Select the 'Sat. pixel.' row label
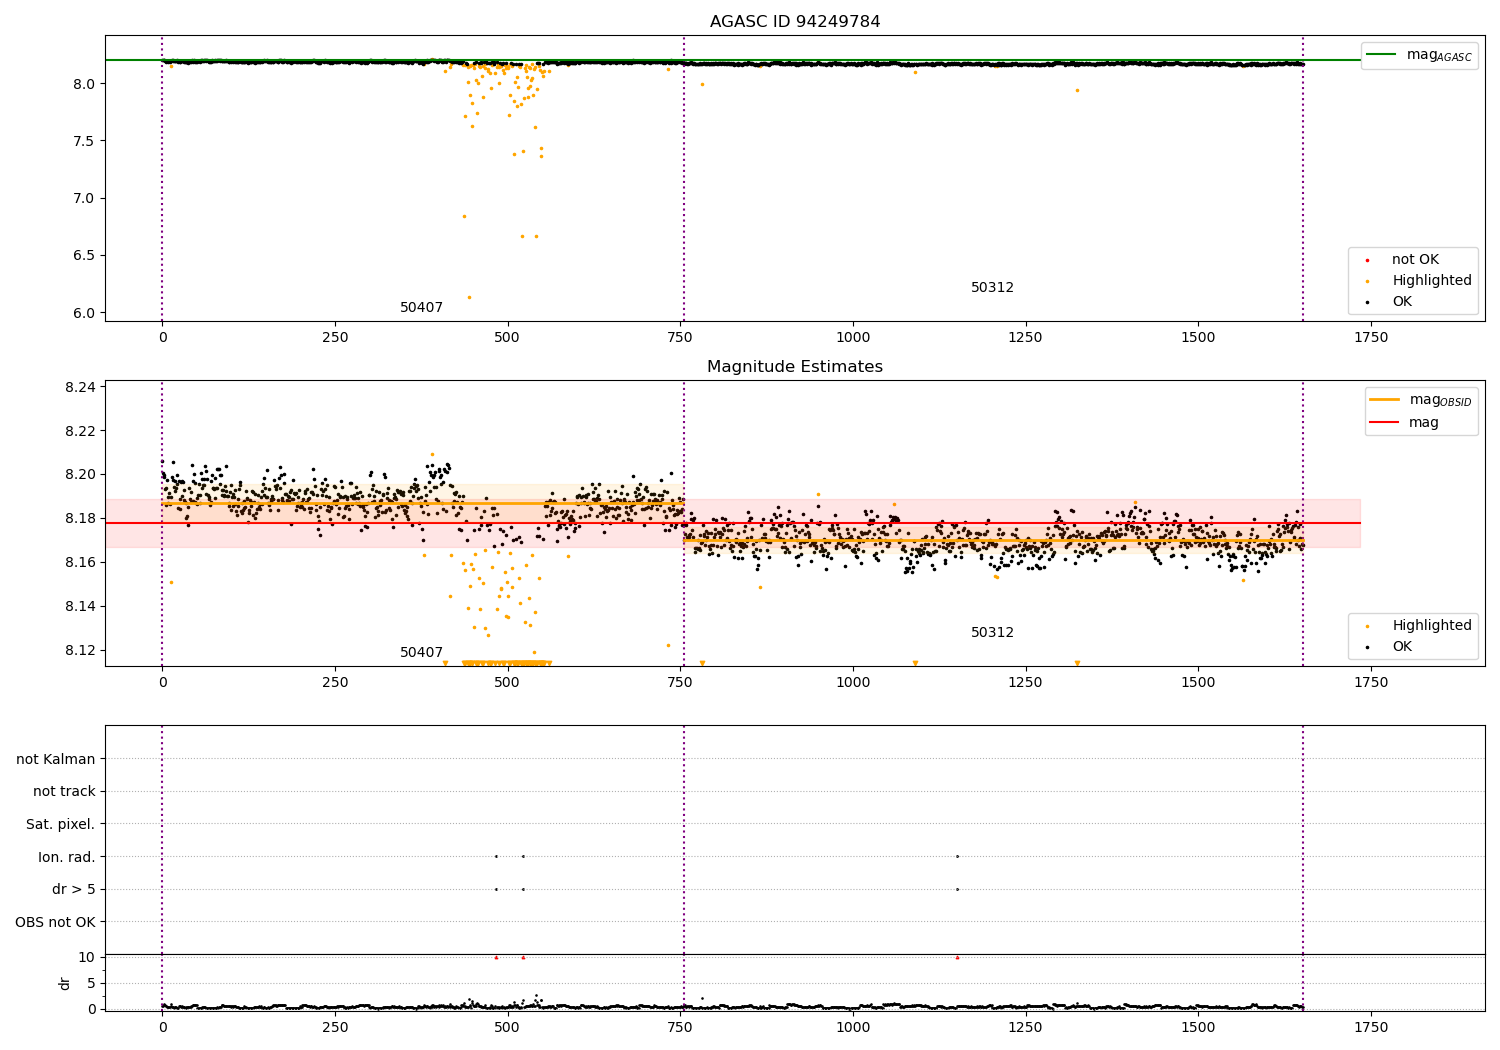The height and width of the screenshot is (1050, 1500). (60, 825)
